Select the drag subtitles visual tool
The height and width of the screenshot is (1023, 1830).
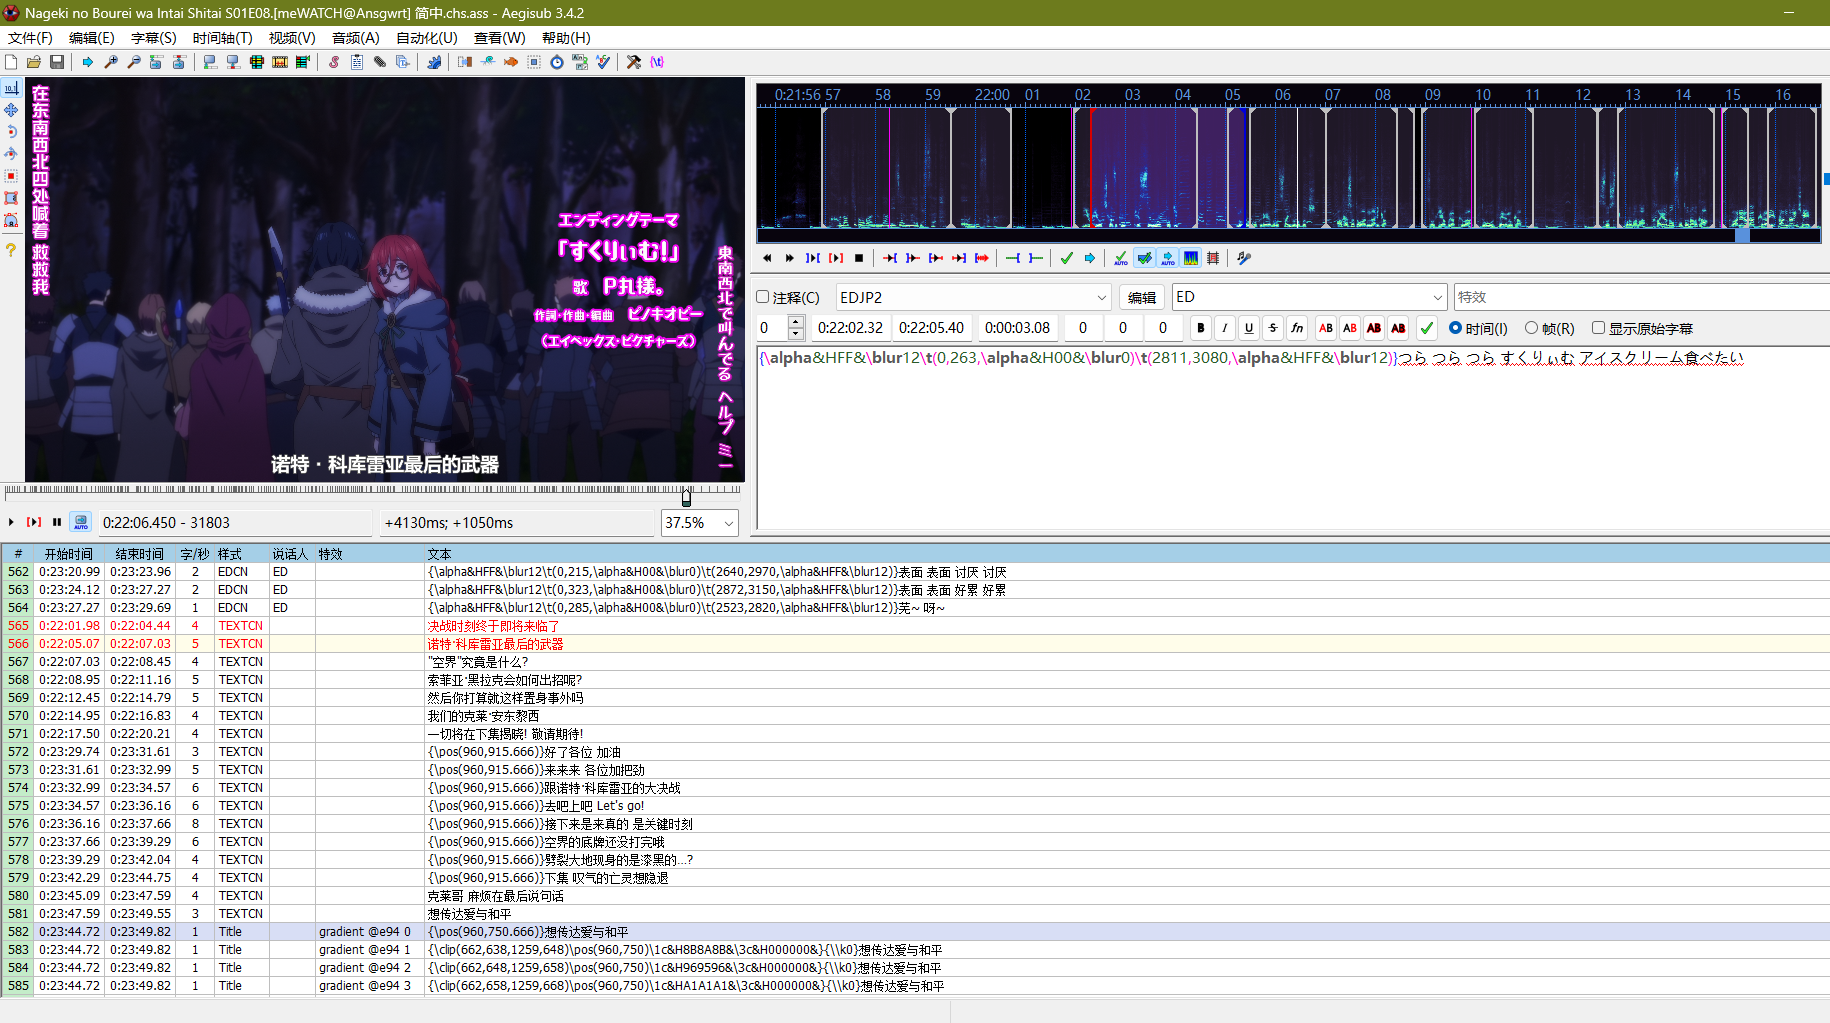click(x=11, y=110)
